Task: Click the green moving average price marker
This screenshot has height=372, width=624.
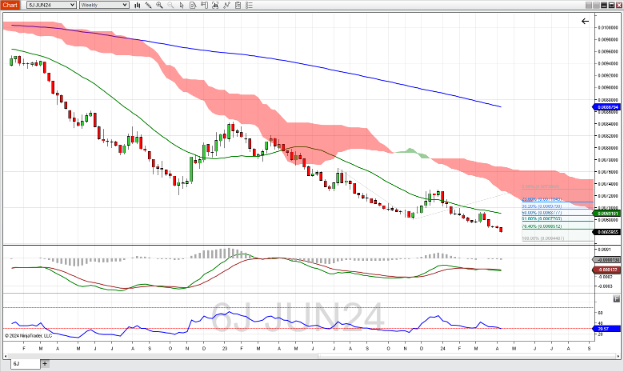Action: (x=607, y=214)
